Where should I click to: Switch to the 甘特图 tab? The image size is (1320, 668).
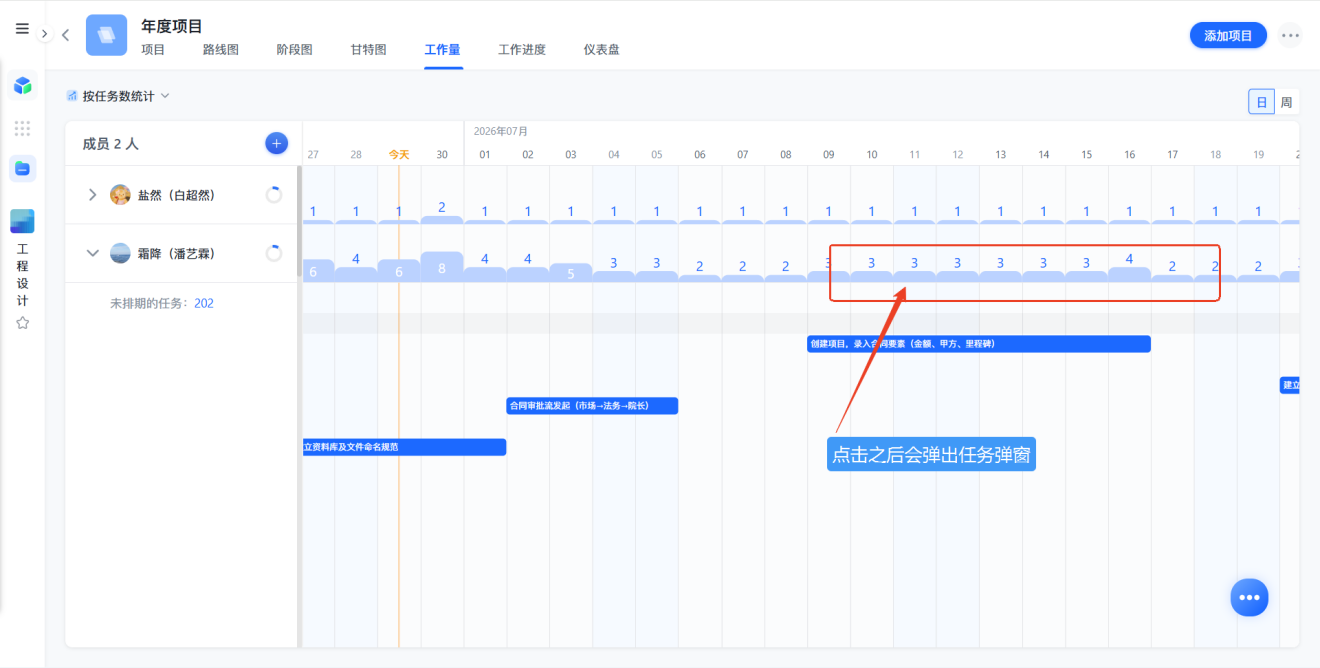click(x=368, y=49)
